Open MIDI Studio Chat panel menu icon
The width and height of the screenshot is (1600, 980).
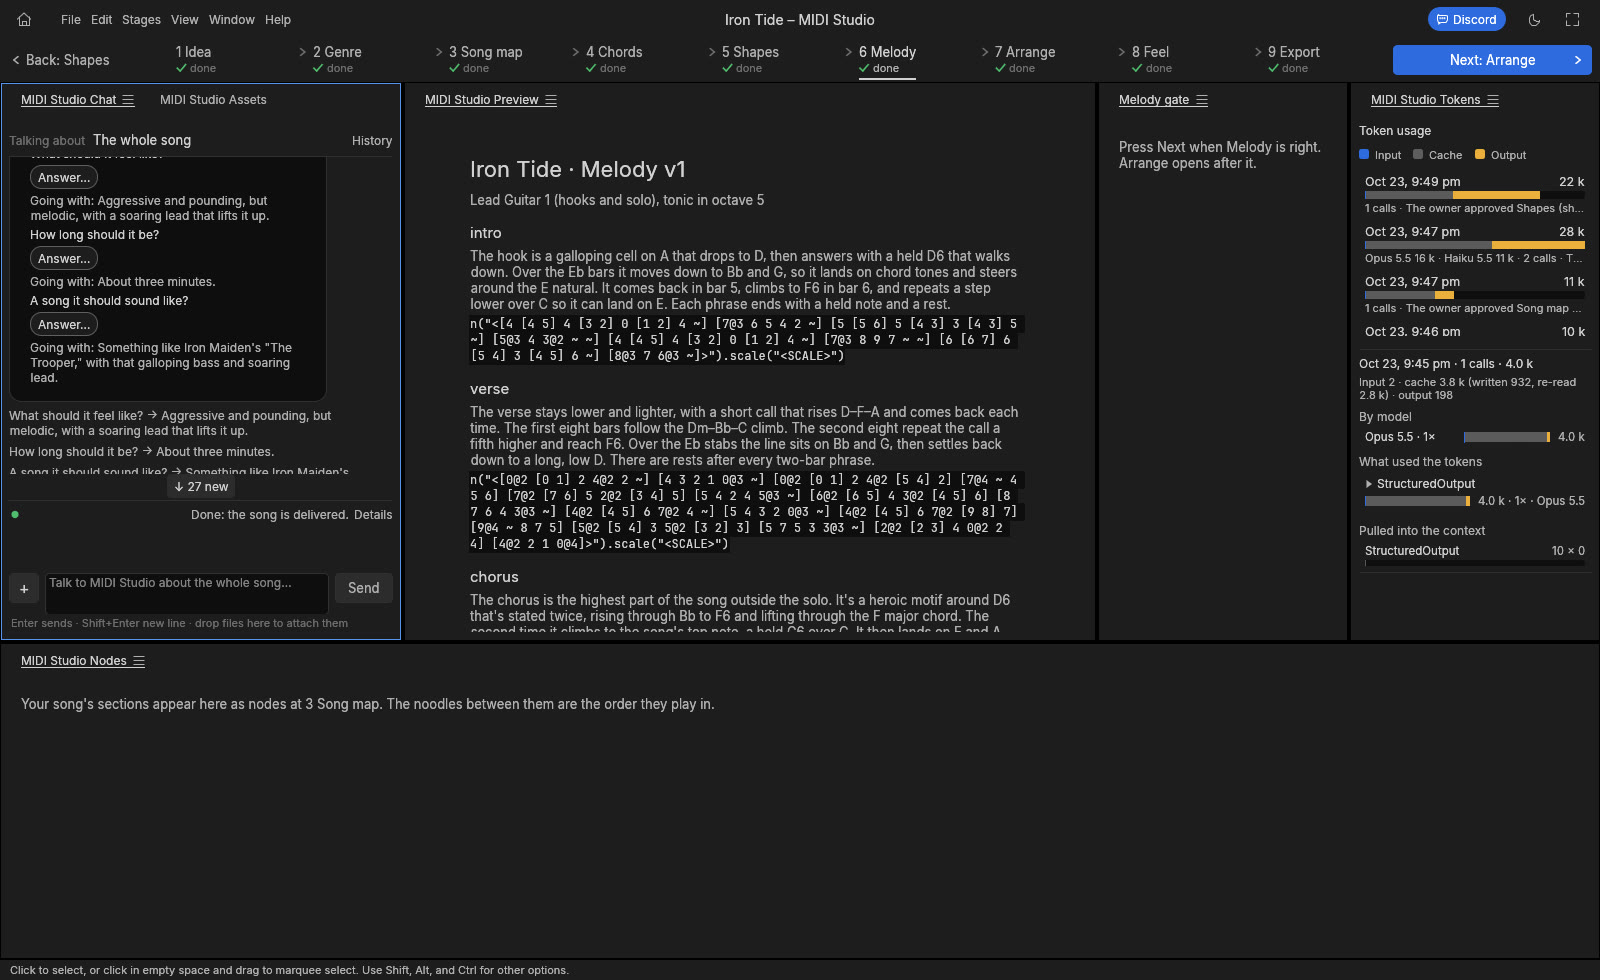(128, 100)
